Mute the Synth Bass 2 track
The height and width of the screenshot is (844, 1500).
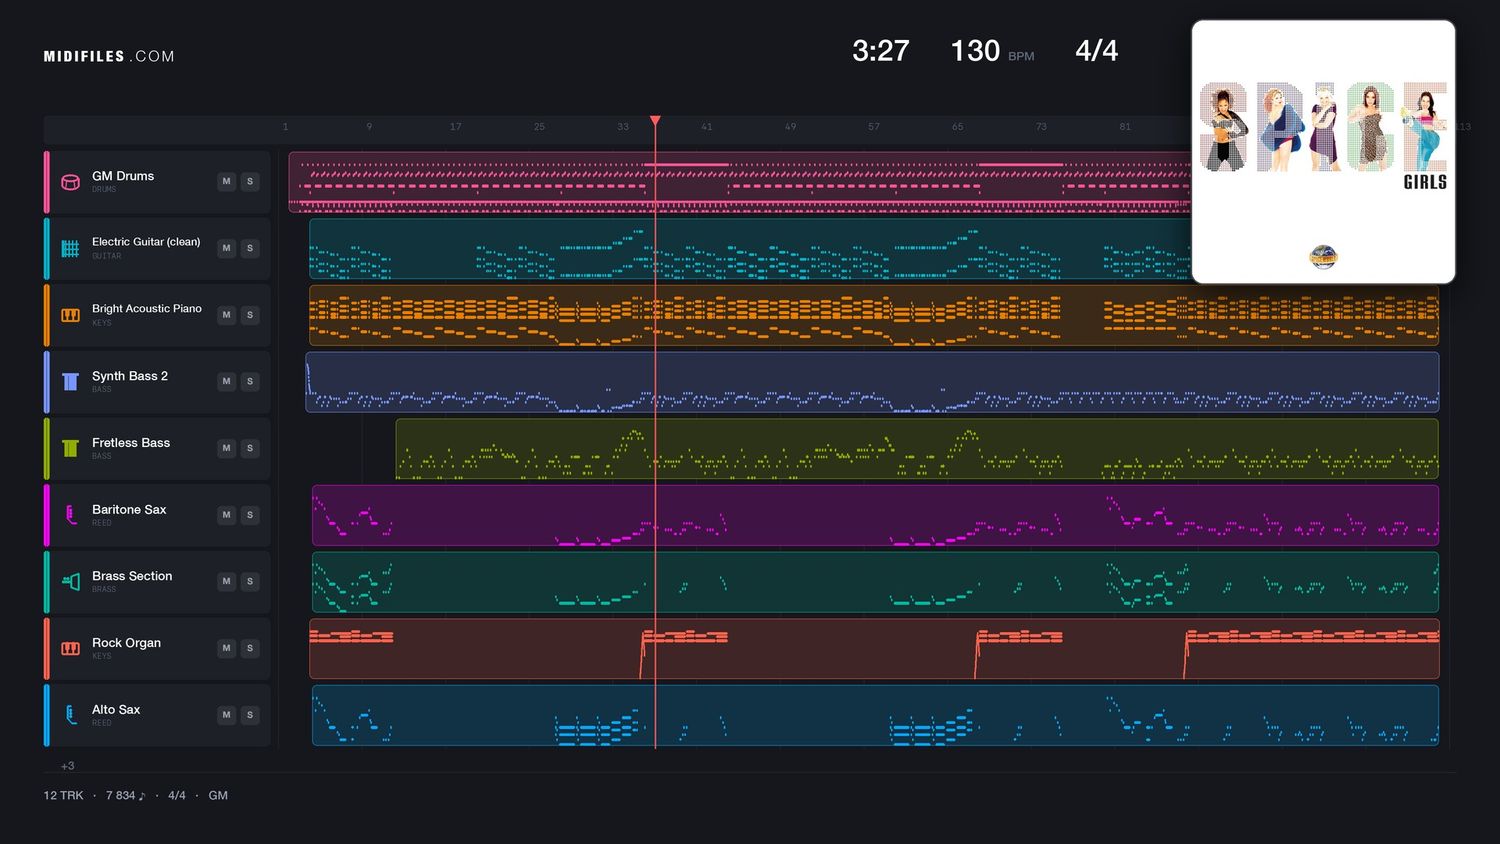pos(227,382)
